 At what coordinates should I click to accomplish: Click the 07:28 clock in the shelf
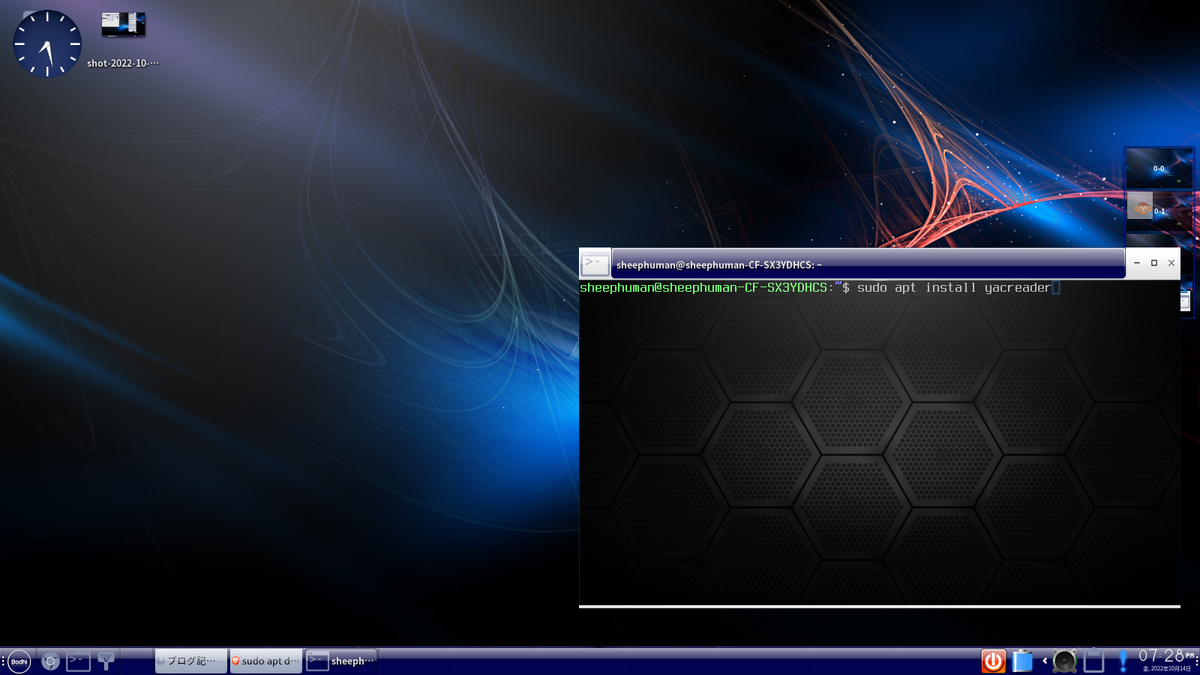click(x=1165, y=660)
